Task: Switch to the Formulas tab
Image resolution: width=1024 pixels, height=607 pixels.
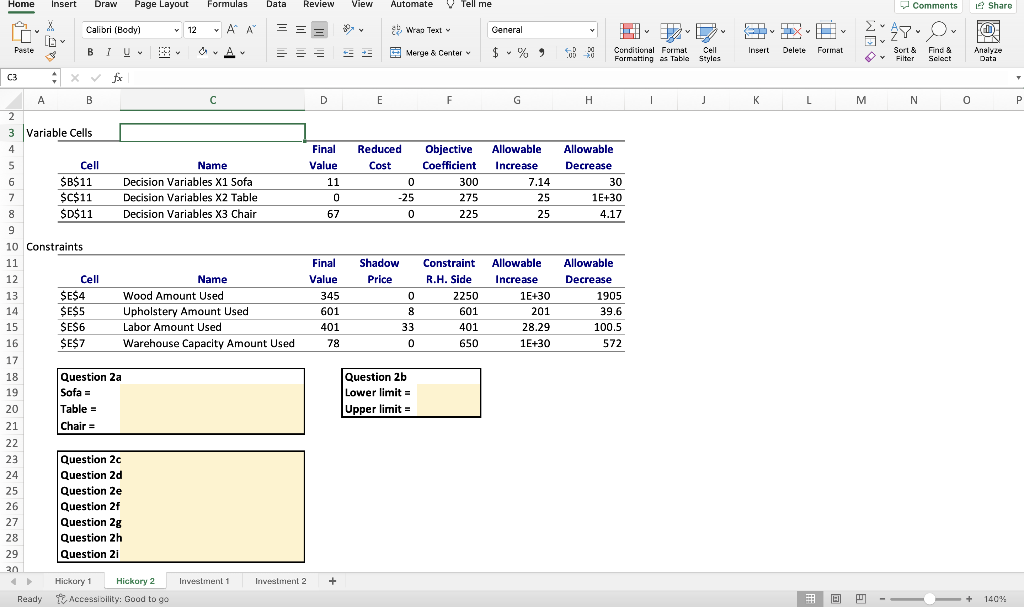Action: 227,4
